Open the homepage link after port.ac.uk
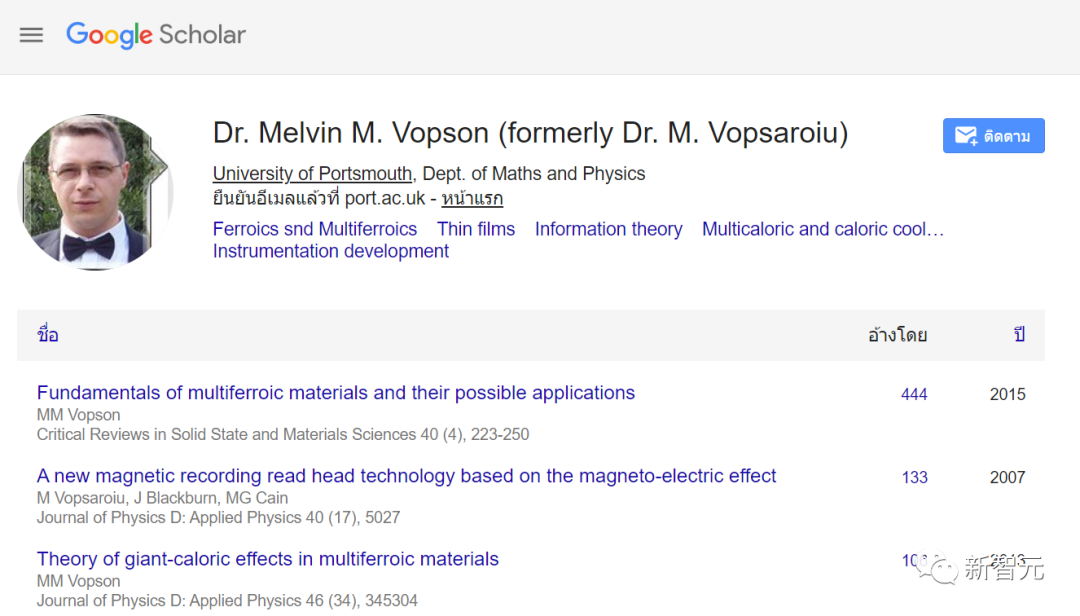Screen dimensions: 1080x616 pyautogui.click(x=472, y=199)
